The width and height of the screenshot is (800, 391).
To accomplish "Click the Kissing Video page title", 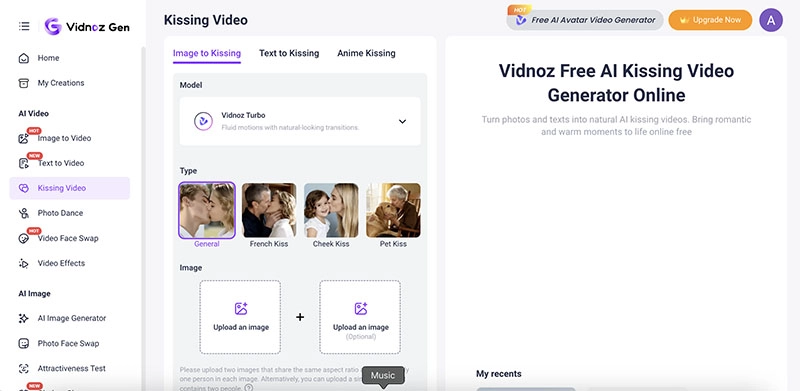I will tap(206, 20).
